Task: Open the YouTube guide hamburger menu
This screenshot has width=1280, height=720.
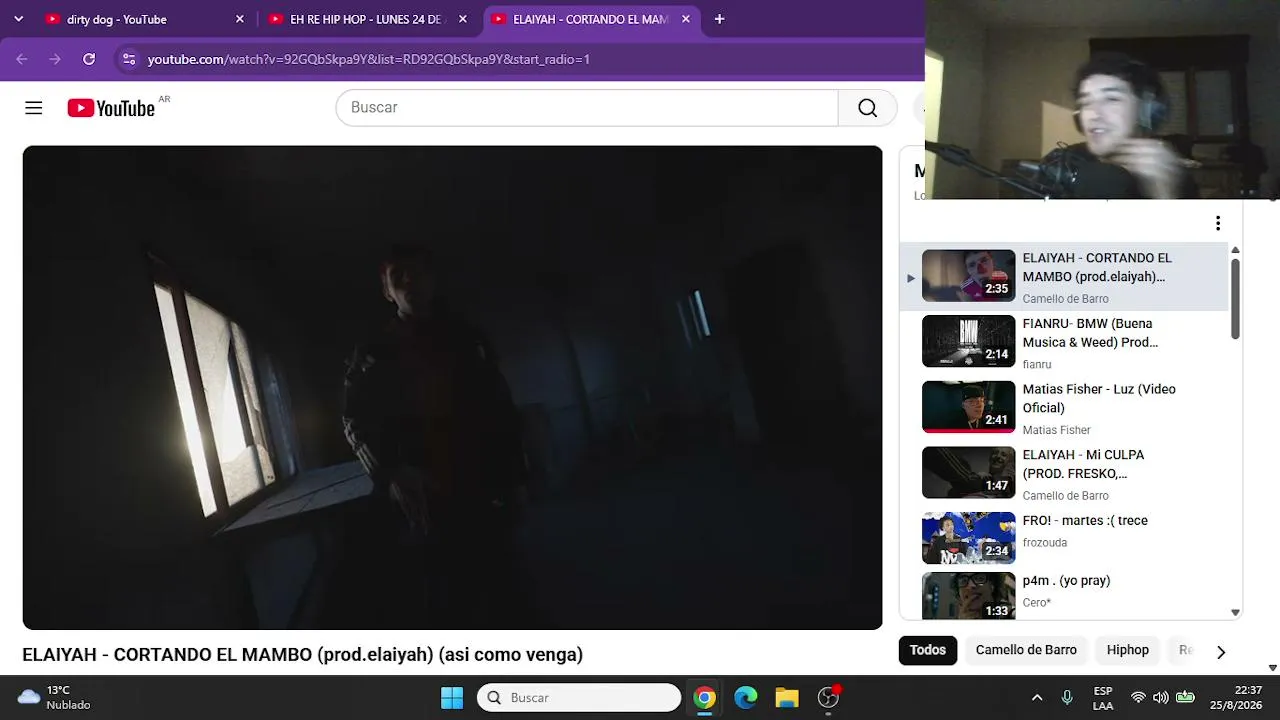Action: point(34,108)
